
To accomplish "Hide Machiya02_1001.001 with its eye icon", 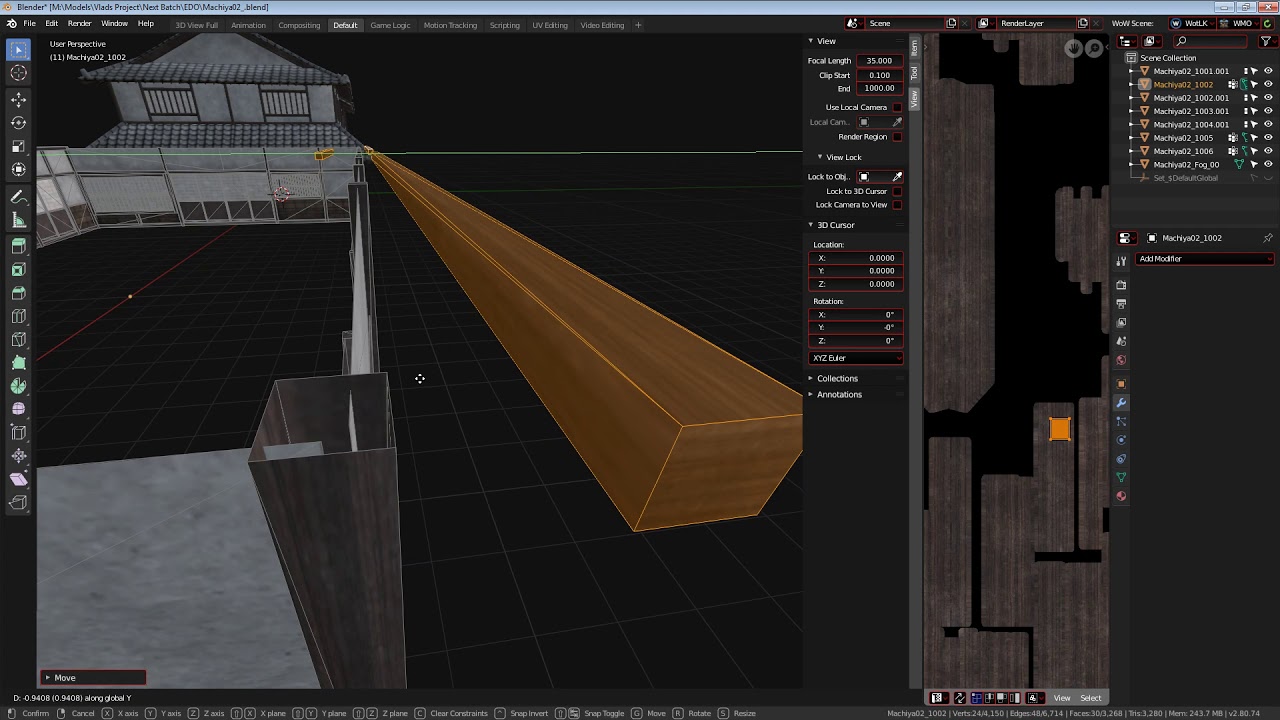I will click(x=1268, y=71).
